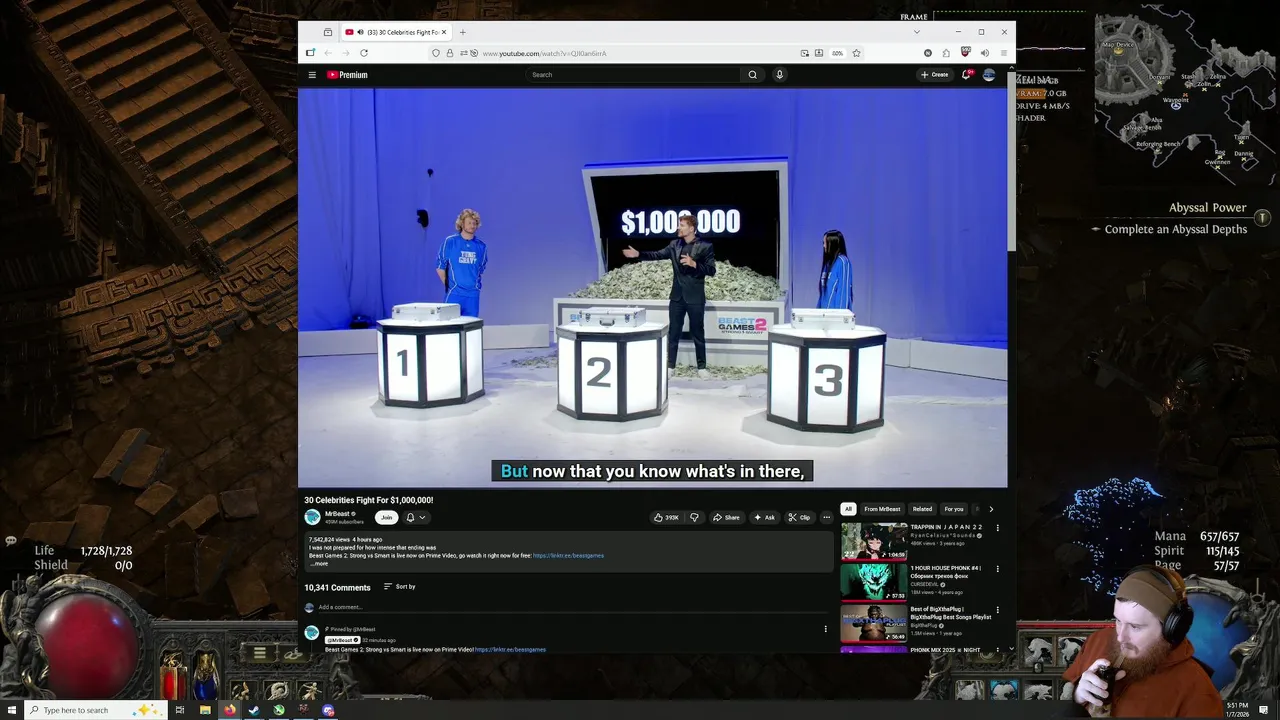Open options for 1 HOUR HOUSE PHONK video
Screen dimensions: 1280x720
click(x=997, y=569)
